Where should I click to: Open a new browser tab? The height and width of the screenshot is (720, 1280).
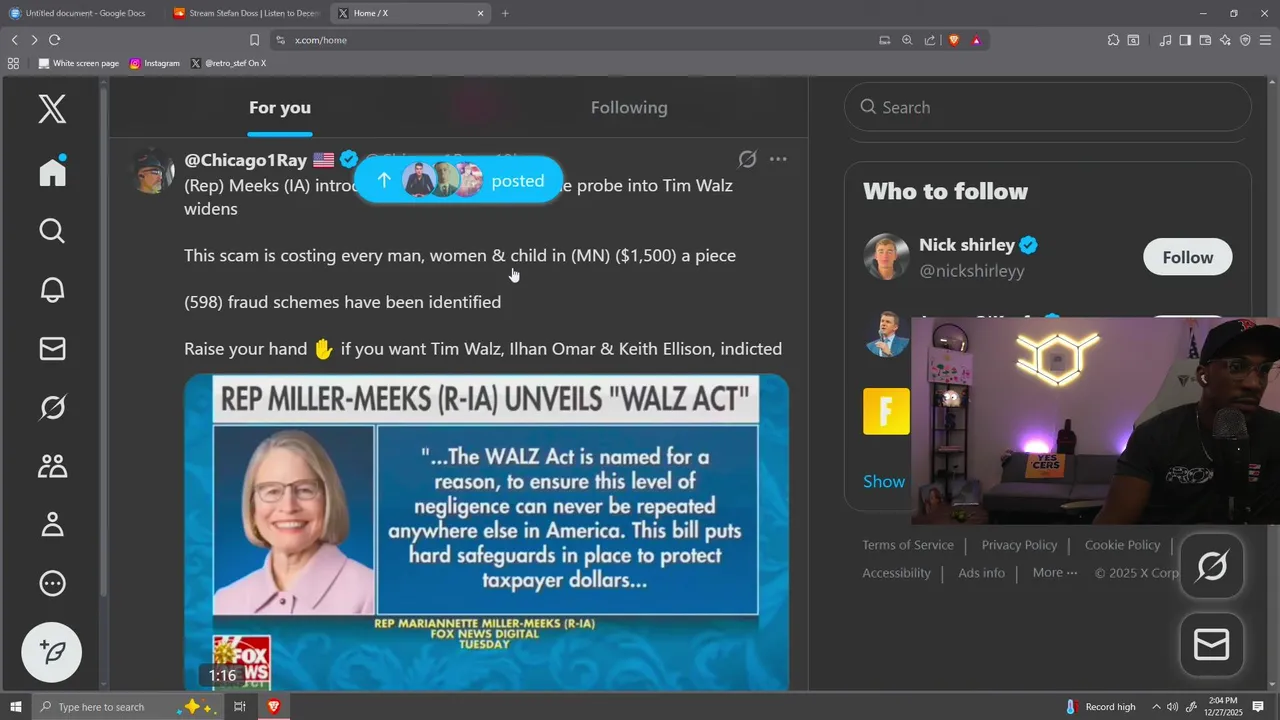pos(505,13)
